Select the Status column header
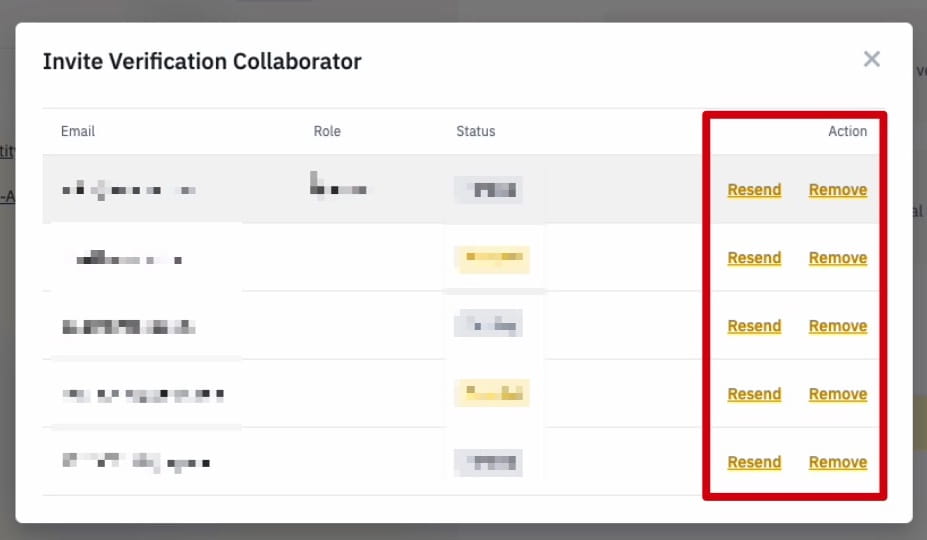The height and width of the screenshot is (540, 927). [x=476, y=131]
